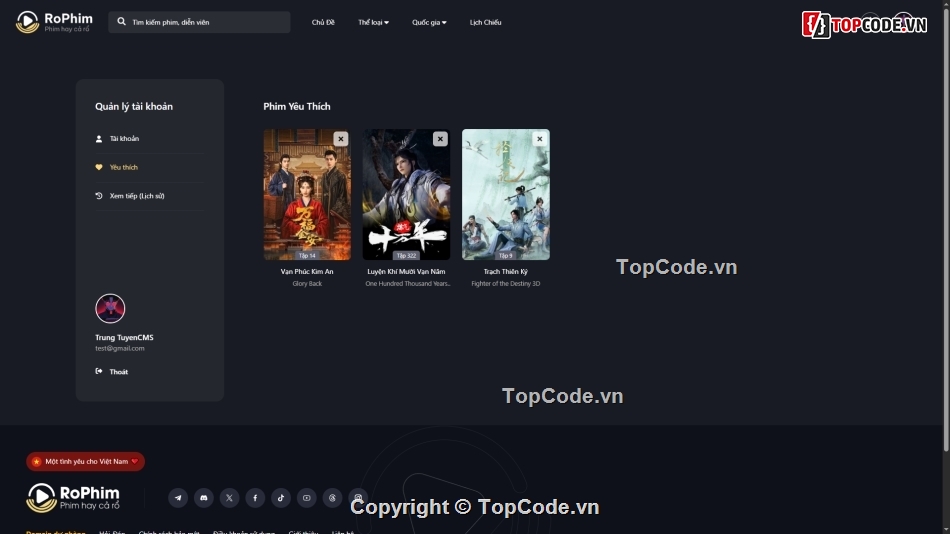Click the person icon beside Tài khoản

tap(99, 139)
